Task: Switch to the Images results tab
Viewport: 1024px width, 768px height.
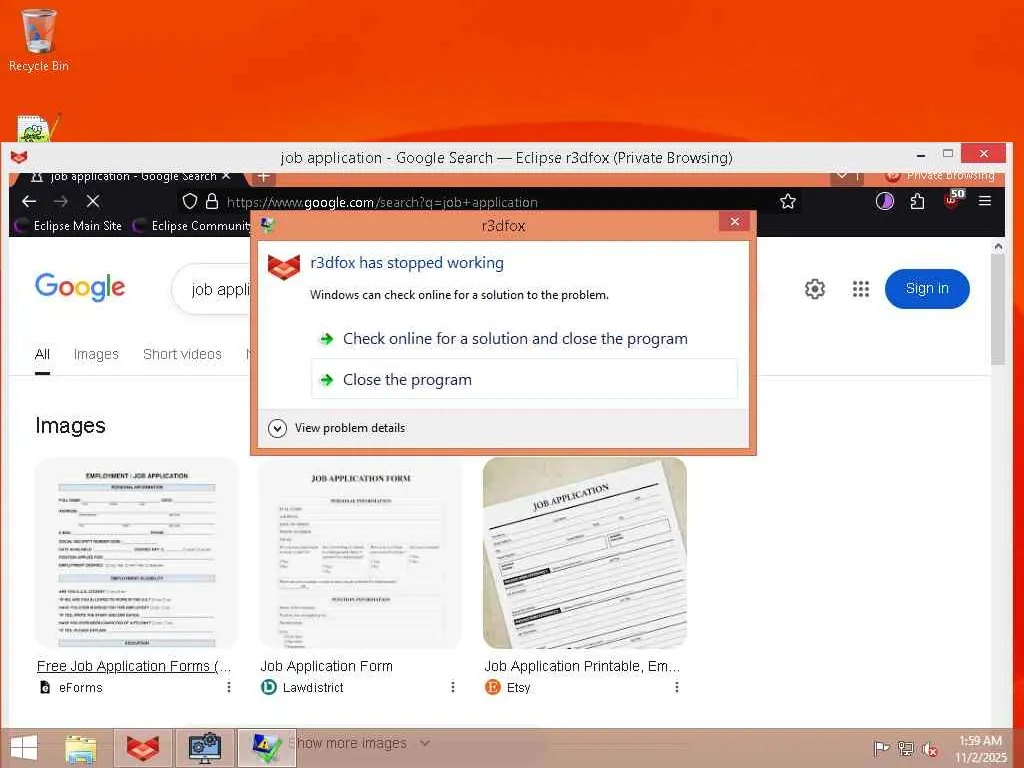Action: [x=96, y=354]
